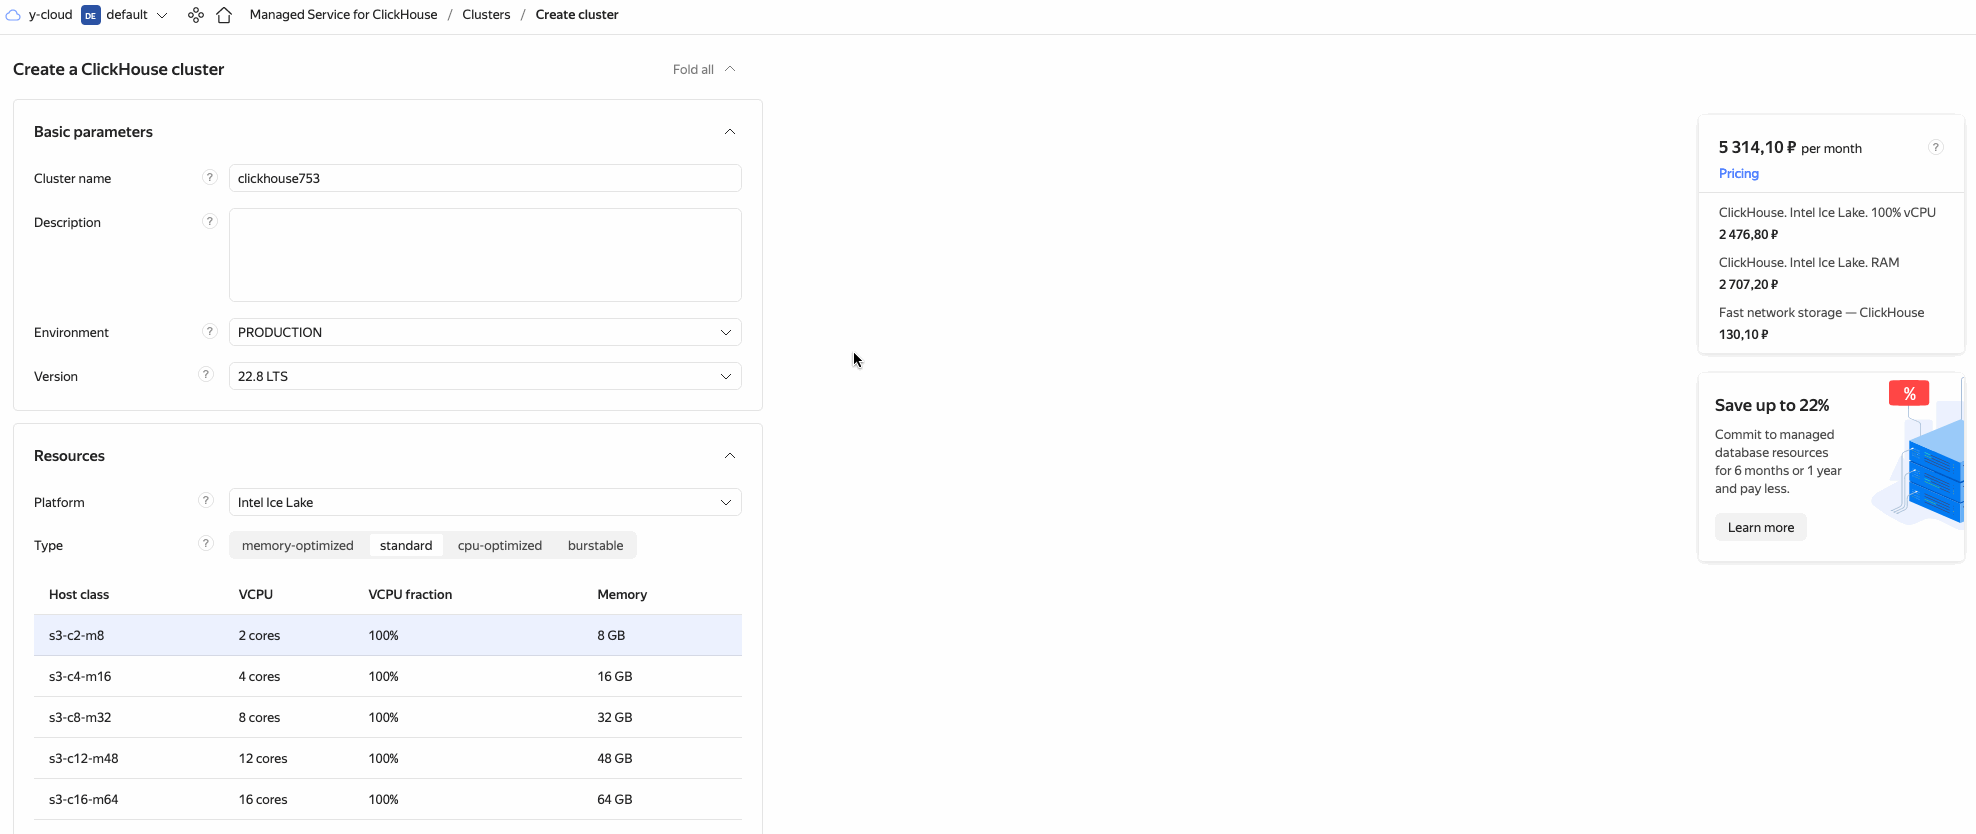Click the Learn more button
Image resolution: width=1976 pixels, height=834 pixels.
(1761, 527)
